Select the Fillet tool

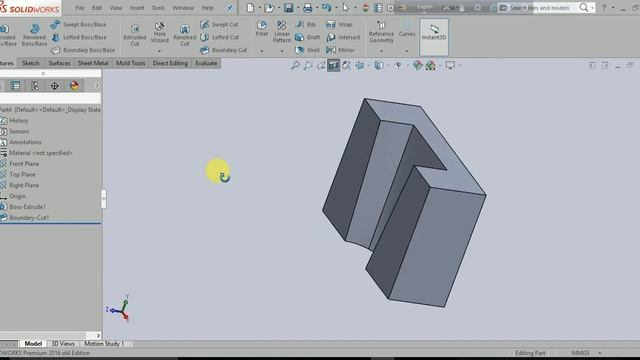click(x=262, y=29)
